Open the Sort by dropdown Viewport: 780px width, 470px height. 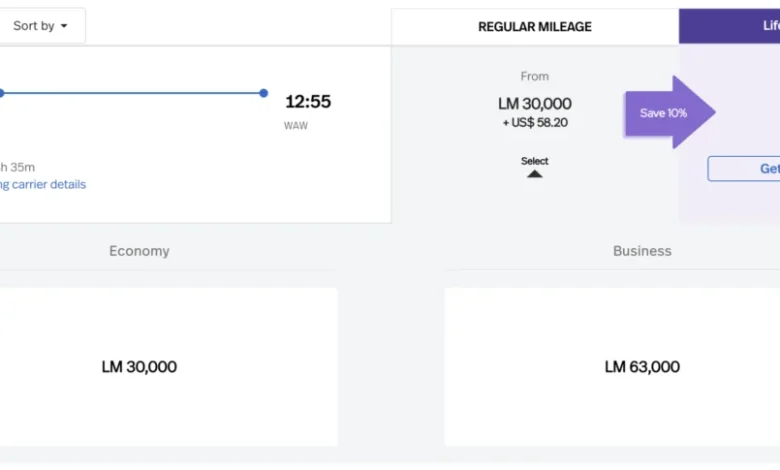(40, 26)
